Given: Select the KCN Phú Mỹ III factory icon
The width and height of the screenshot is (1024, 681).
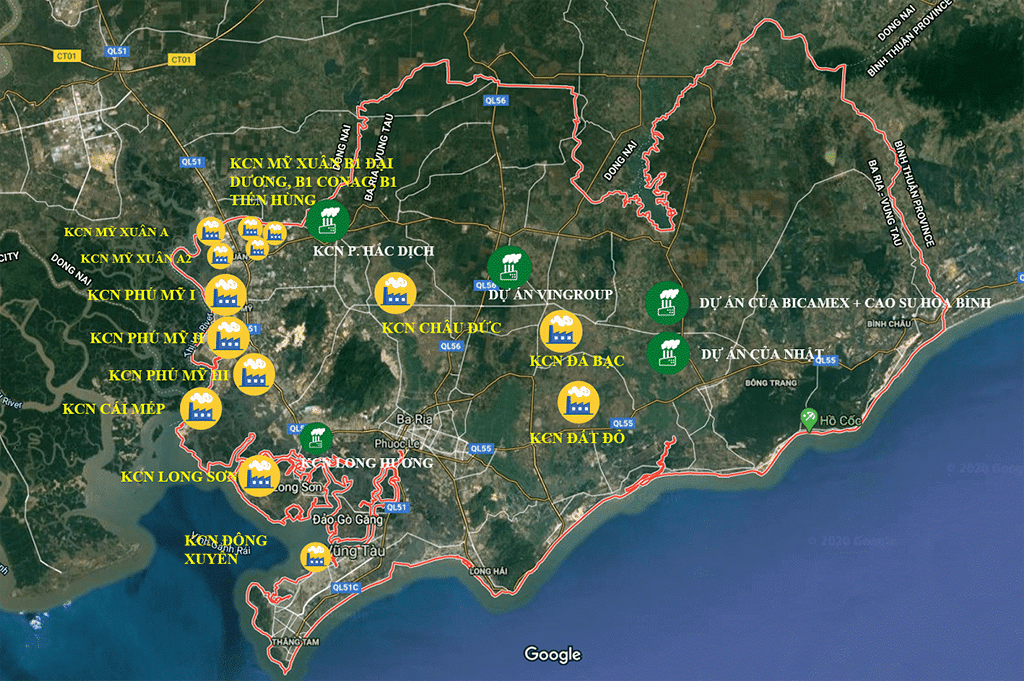Looking at the screenshot, I should (254, 374).
